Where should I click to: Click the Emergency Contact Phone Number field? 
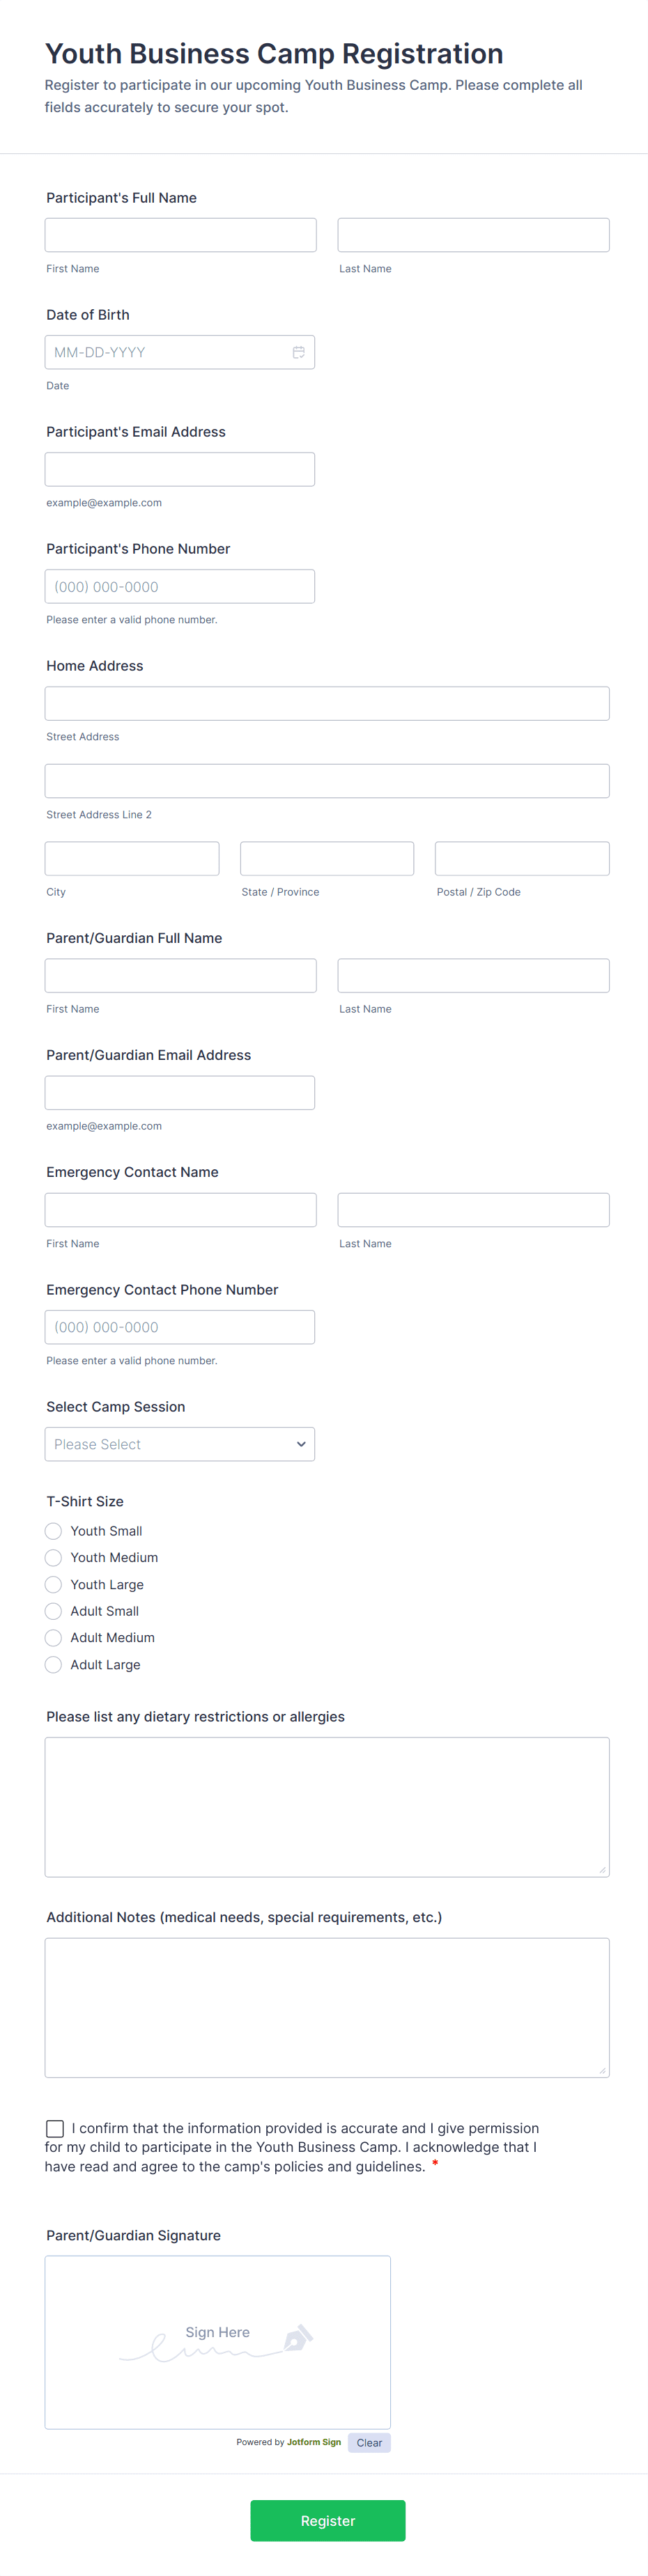[x=180, y=1327]
